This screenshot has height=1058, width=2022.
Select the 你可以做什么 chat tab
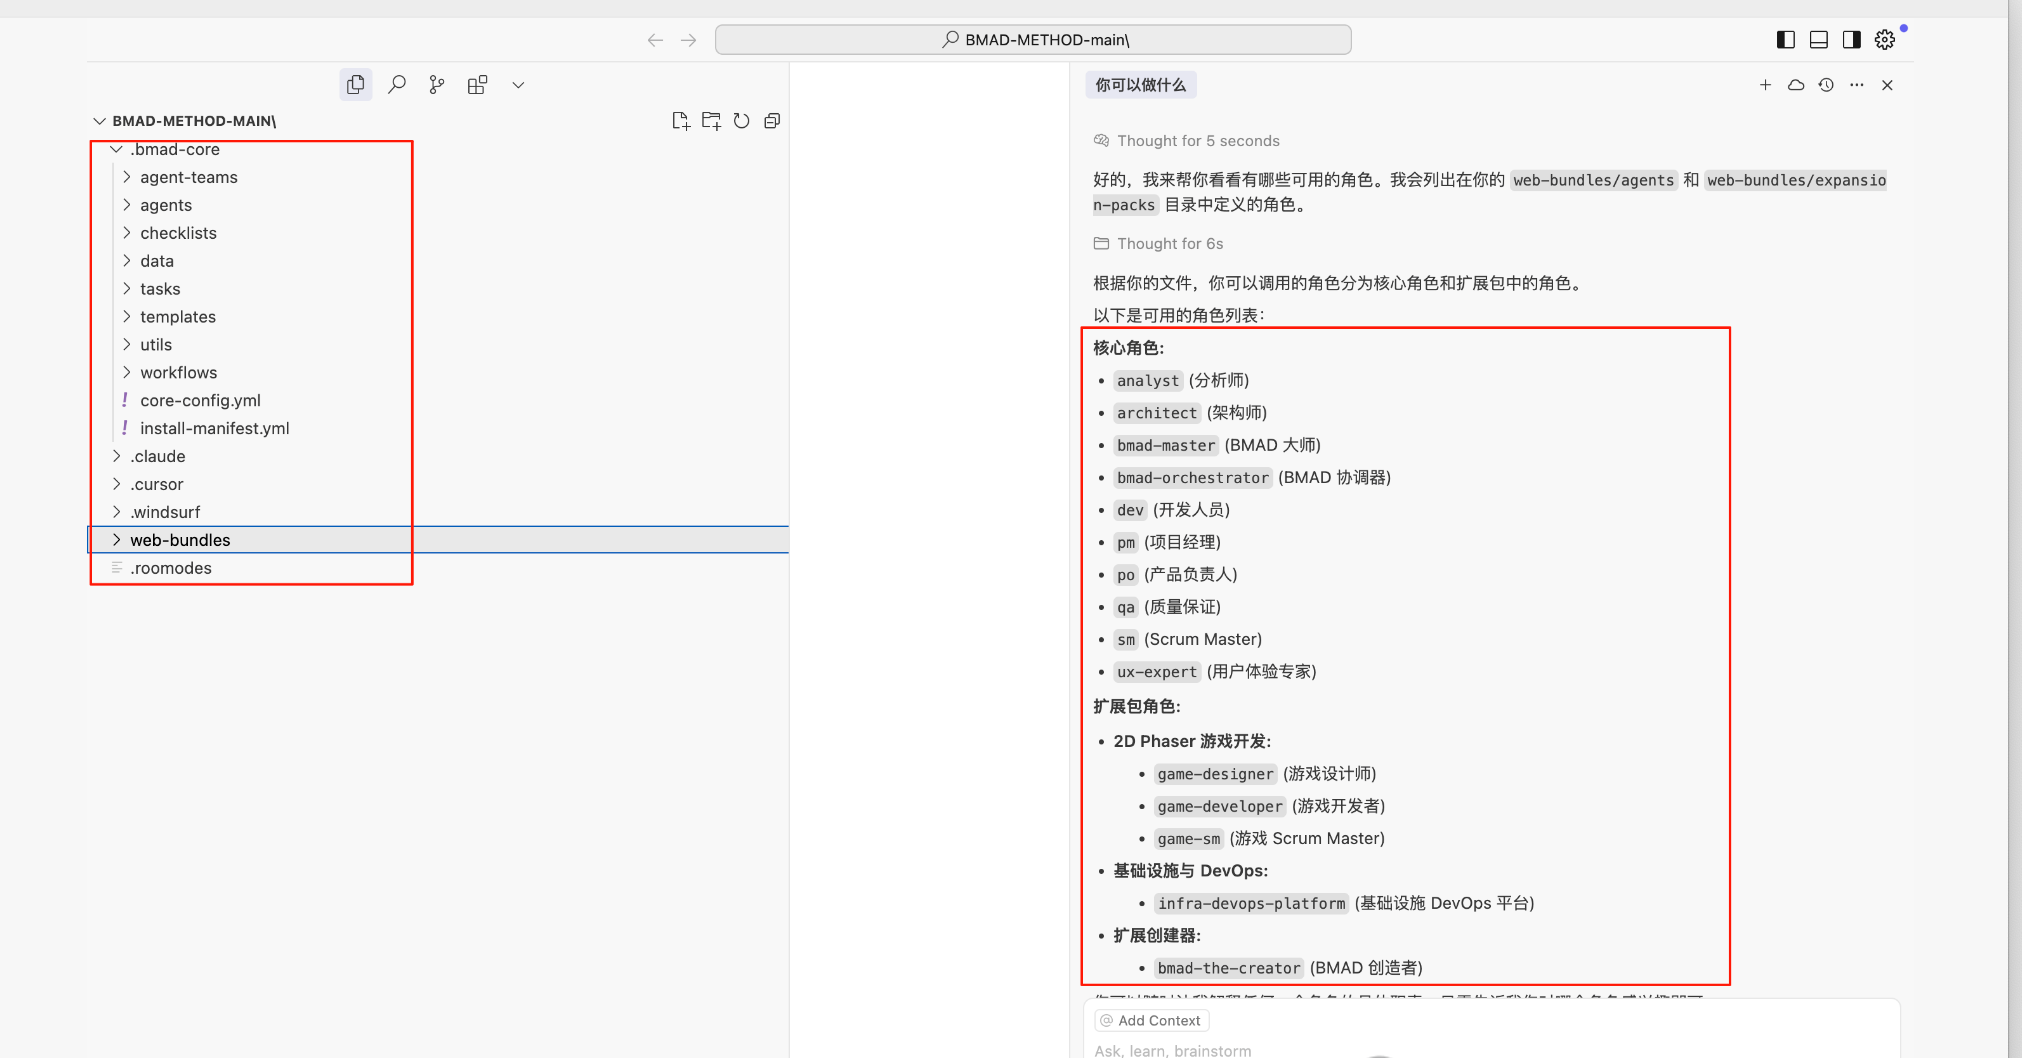pyautogui.click(x=1140, y=85)
